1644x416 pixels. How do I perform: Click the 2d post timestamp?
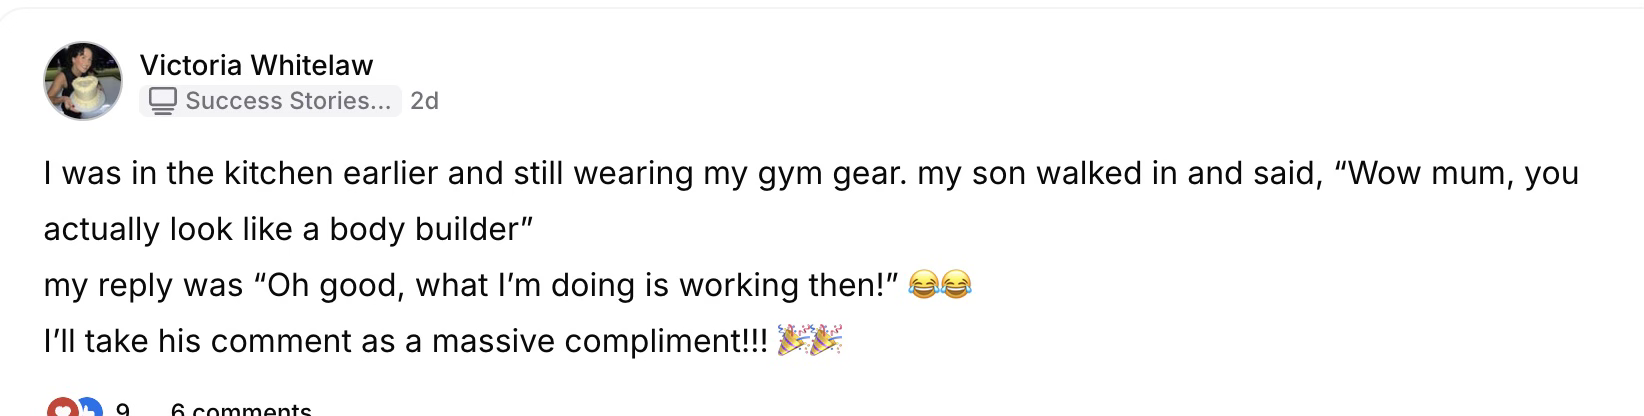(424, 101)
